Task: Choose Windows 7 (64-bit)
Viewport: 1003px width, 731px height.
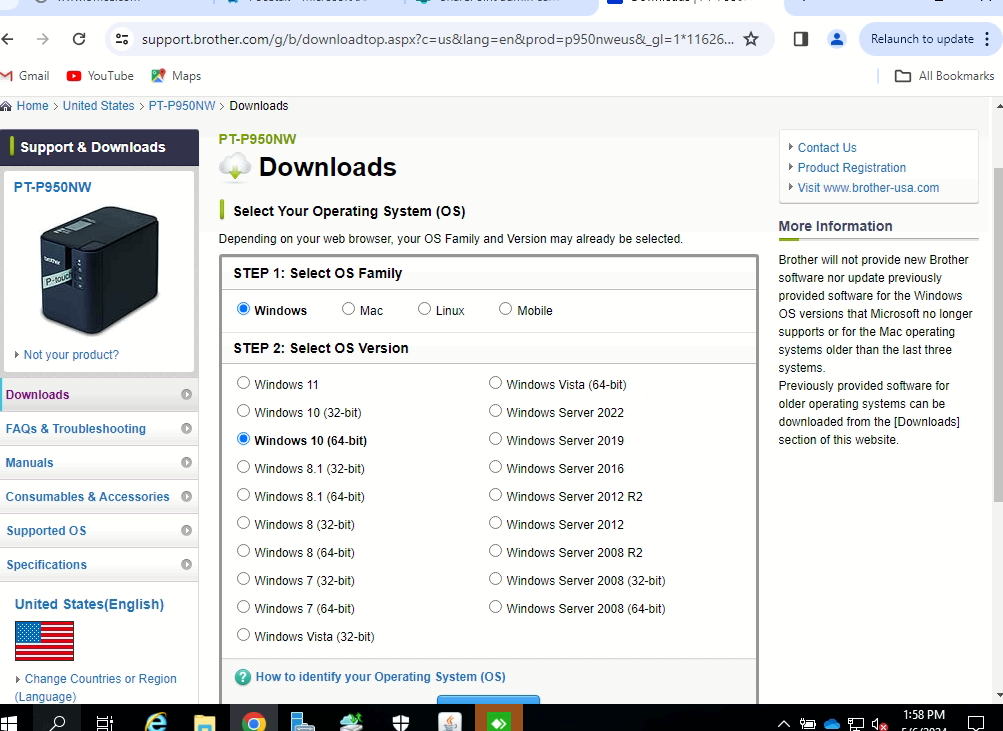Action: tap(243, 607)
